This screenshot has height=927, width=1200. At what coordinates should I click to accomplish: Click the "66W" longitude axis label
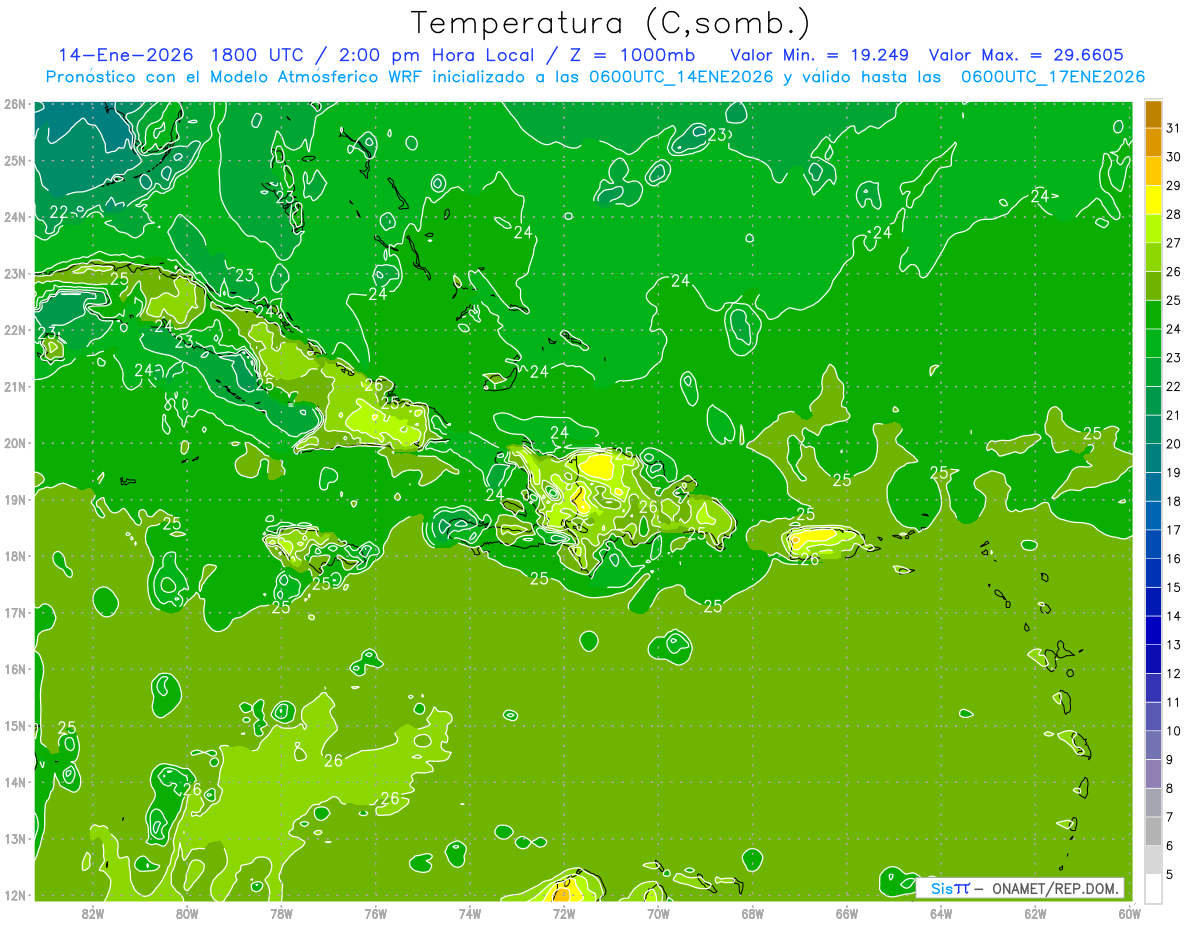847,913
